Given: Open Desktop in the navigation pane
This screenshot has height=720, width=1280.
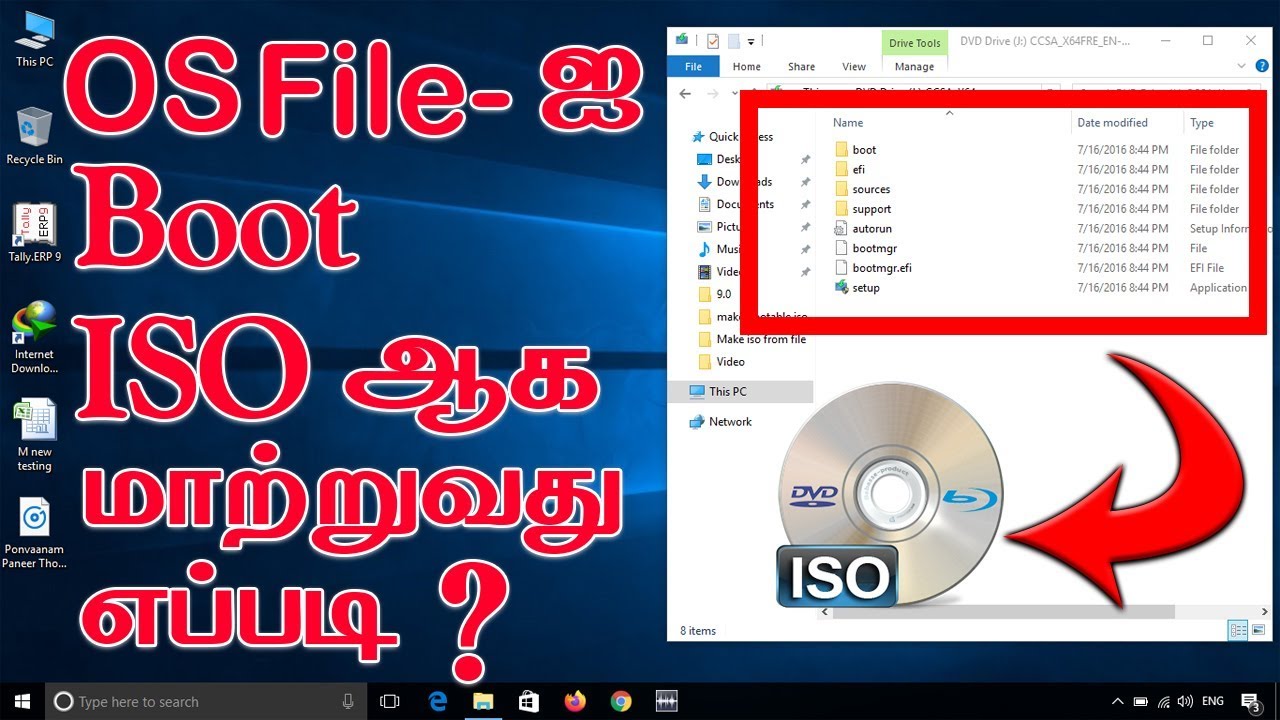Looking at the screenshot, I should pos(729,159).
